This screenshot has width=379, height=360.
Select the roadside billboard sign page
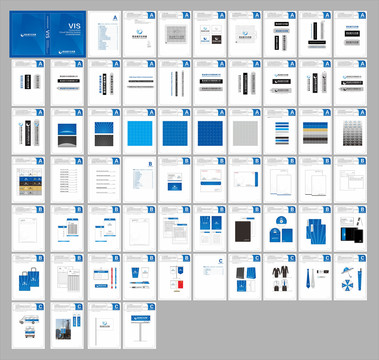click(x=139, y=326)
